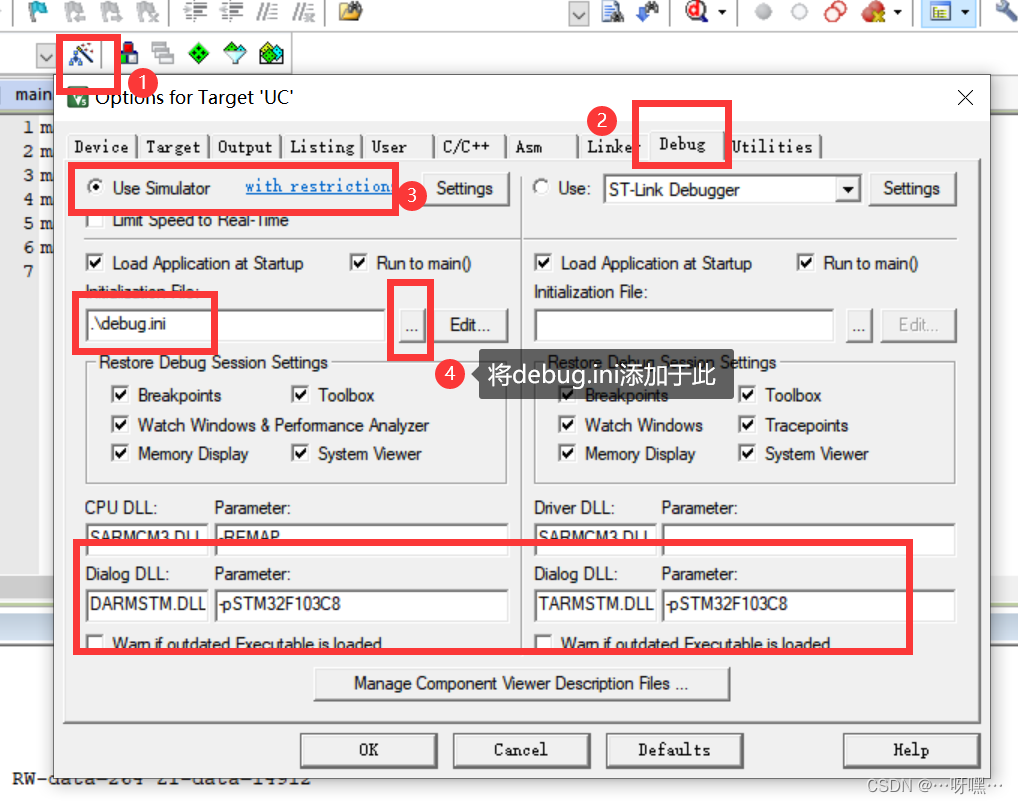Click the Help button
The width and height of the screenshot is (1018, 804).
click(x=912, y=750)
